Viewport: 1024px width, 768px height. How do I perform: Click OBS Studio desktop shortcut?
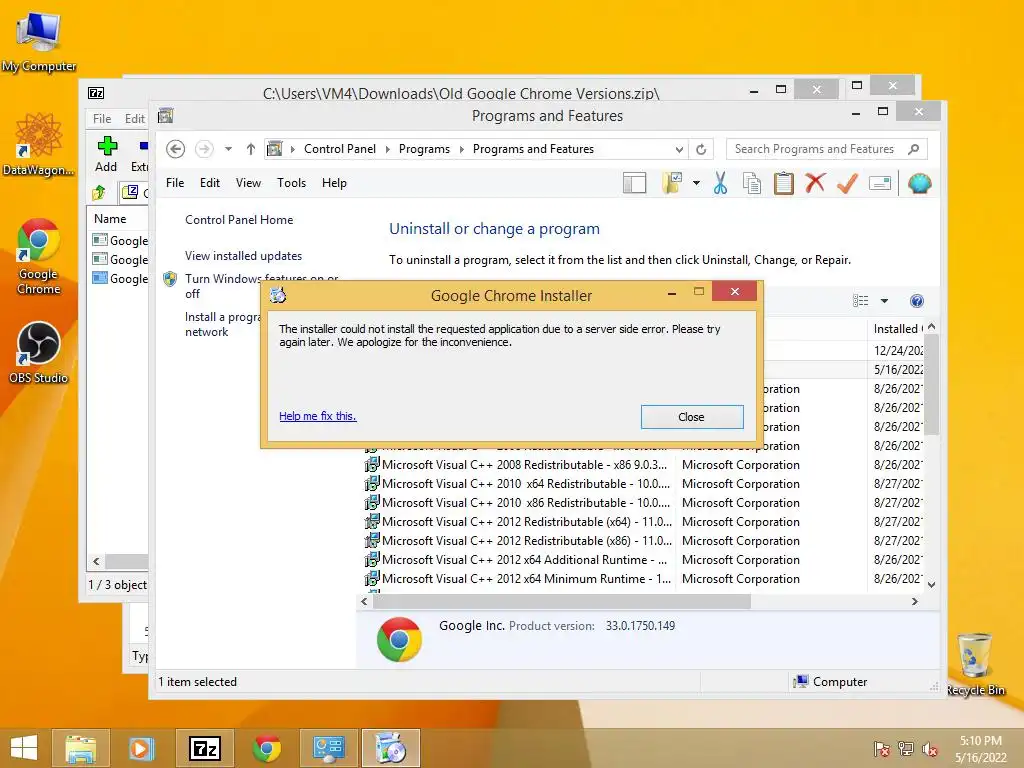pos(39,353)
